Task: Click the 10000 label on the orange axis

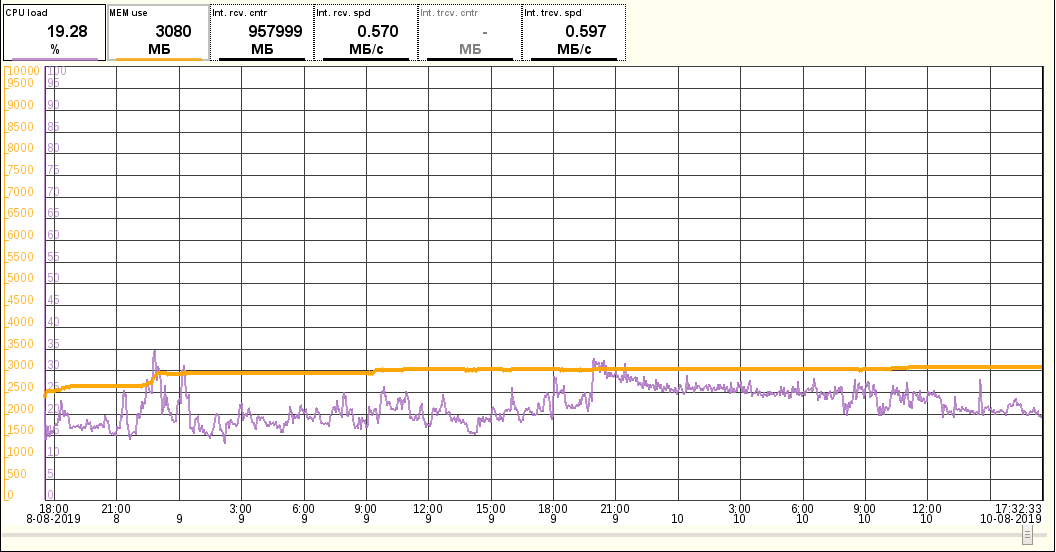Action: [22, 71]
